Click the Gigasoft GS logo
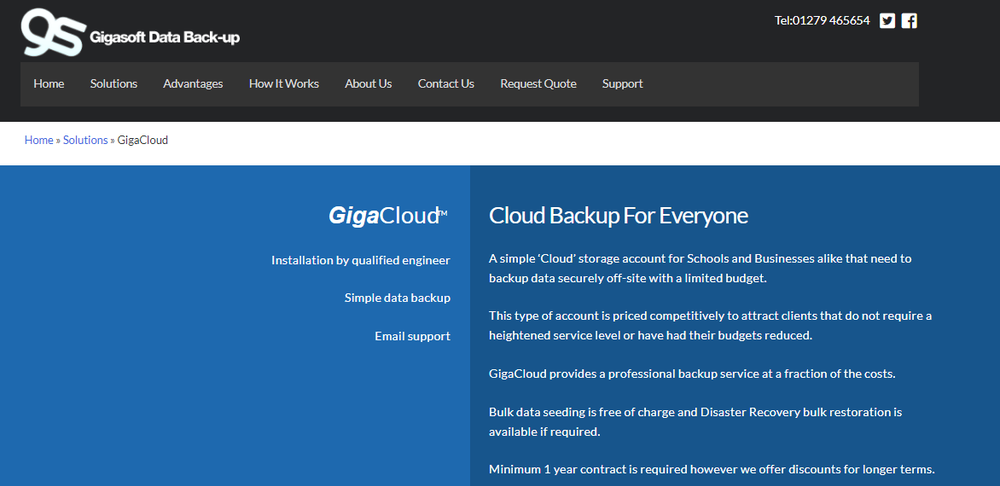 [54, 32]
